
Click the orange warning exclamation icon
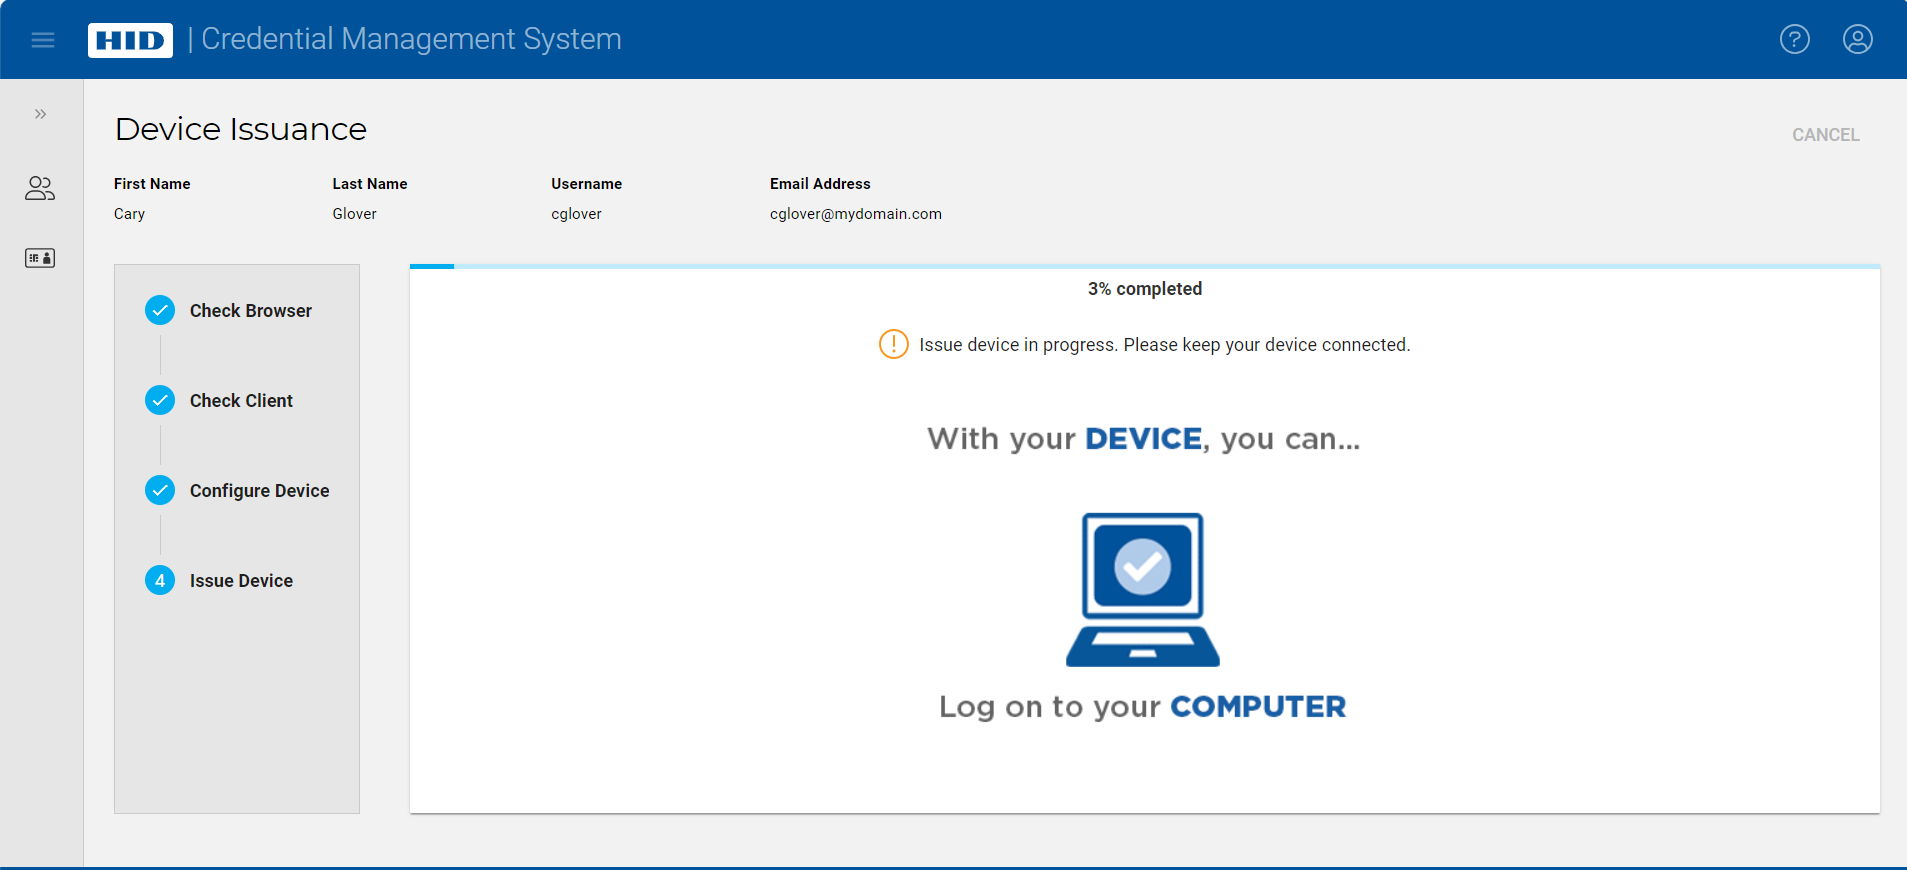(893, 344)
